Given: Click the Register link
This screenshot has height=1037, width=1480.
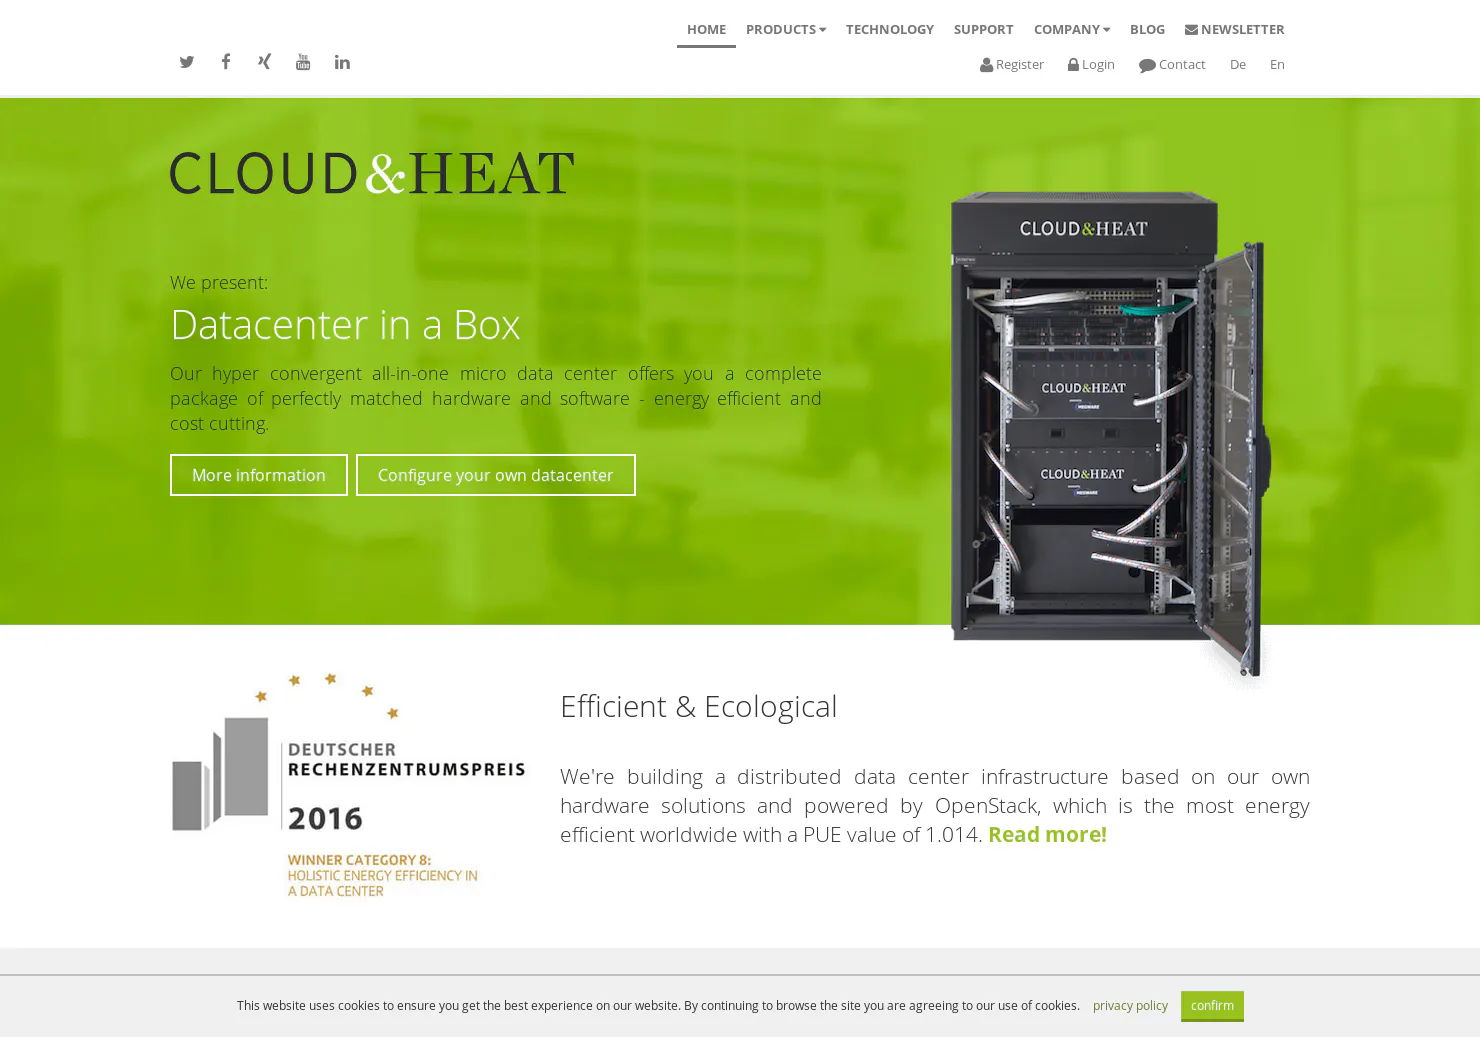Looking at the screenshot, I should click(1012, 64).
